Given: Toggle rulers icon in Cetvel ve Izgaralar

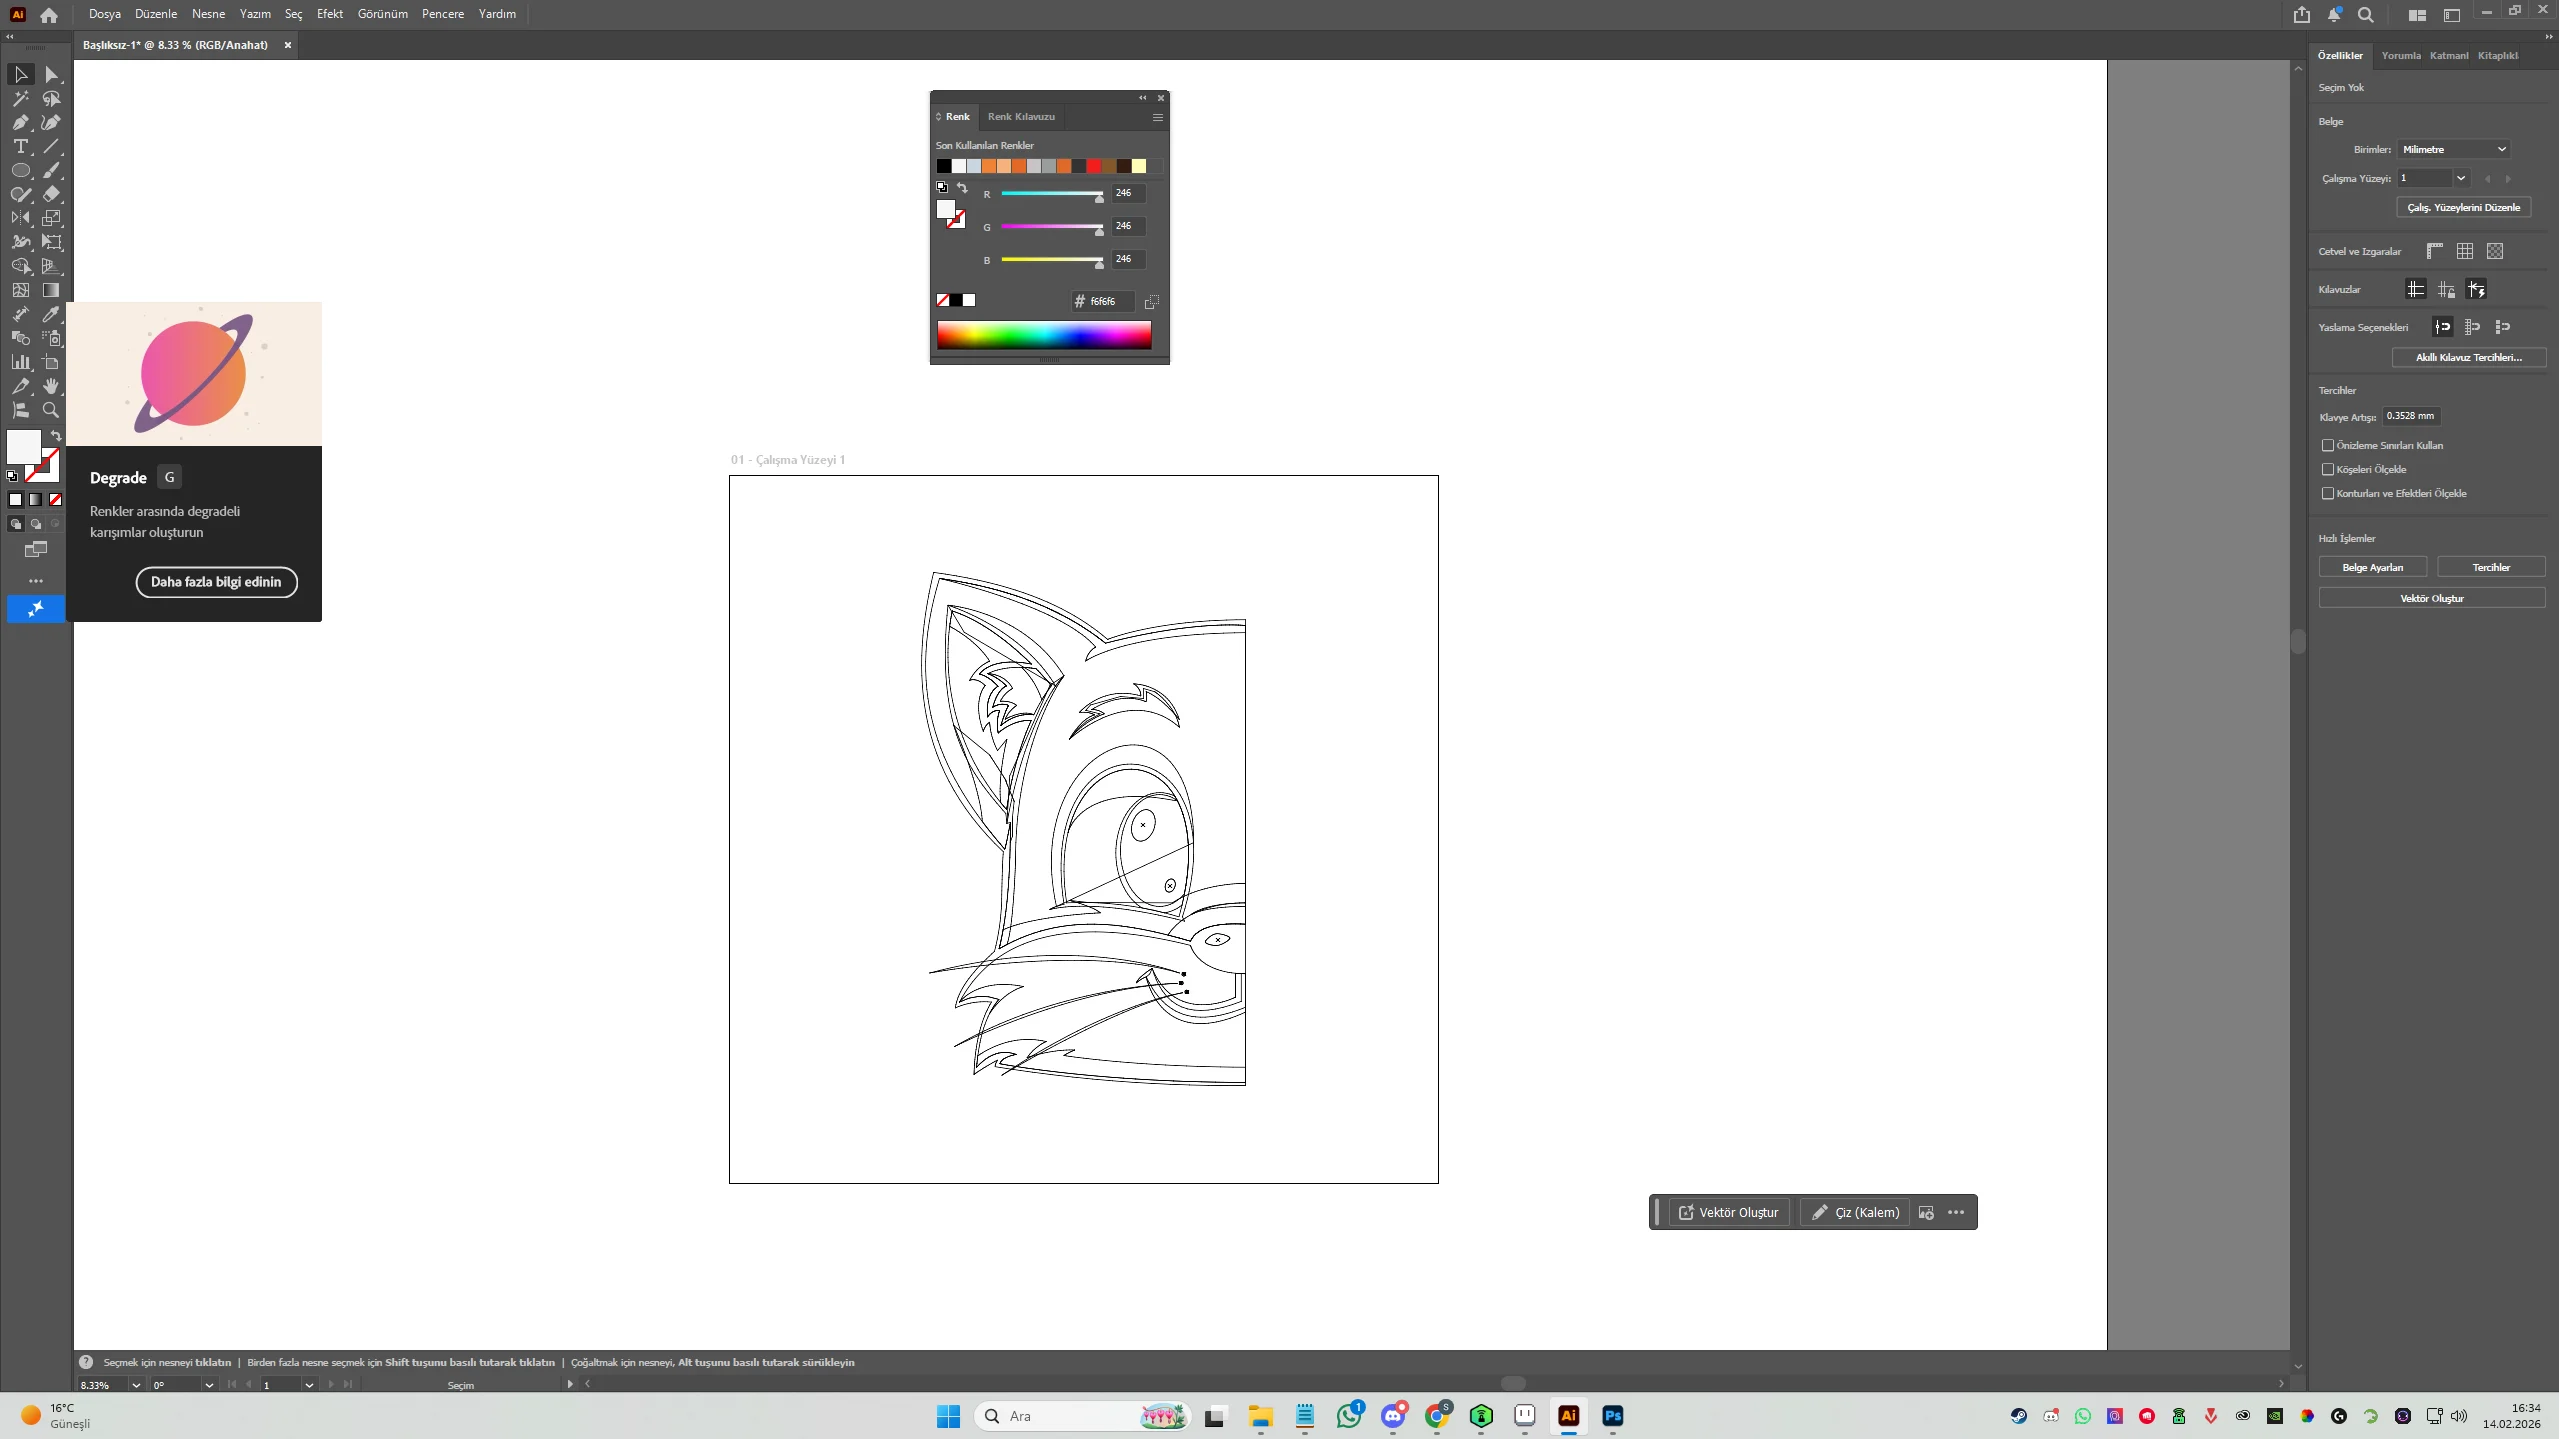Looking at the screenshot, I should pos(2434,251).
